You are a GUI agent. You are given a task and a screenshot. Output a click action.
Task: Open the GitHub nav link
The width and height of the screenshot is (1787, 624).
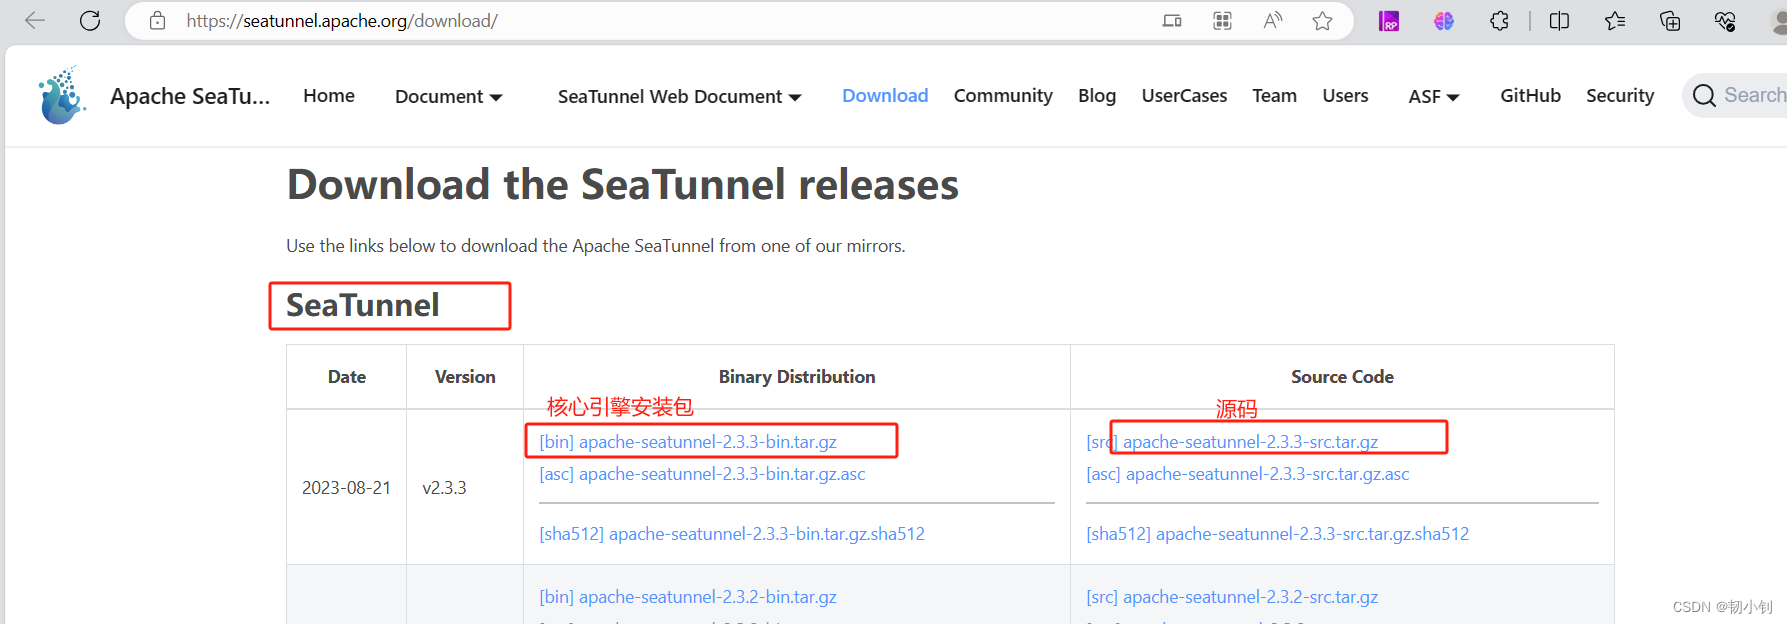1530,96
